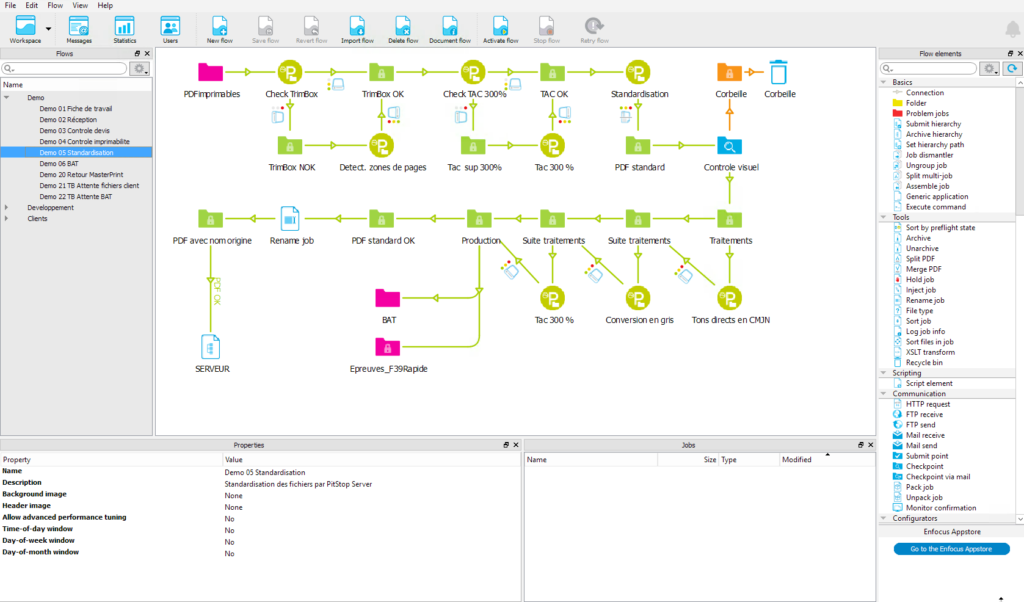1024x602 pixels.
Task: Select Demo 06 BAT flow
Action: pos(58,163)
